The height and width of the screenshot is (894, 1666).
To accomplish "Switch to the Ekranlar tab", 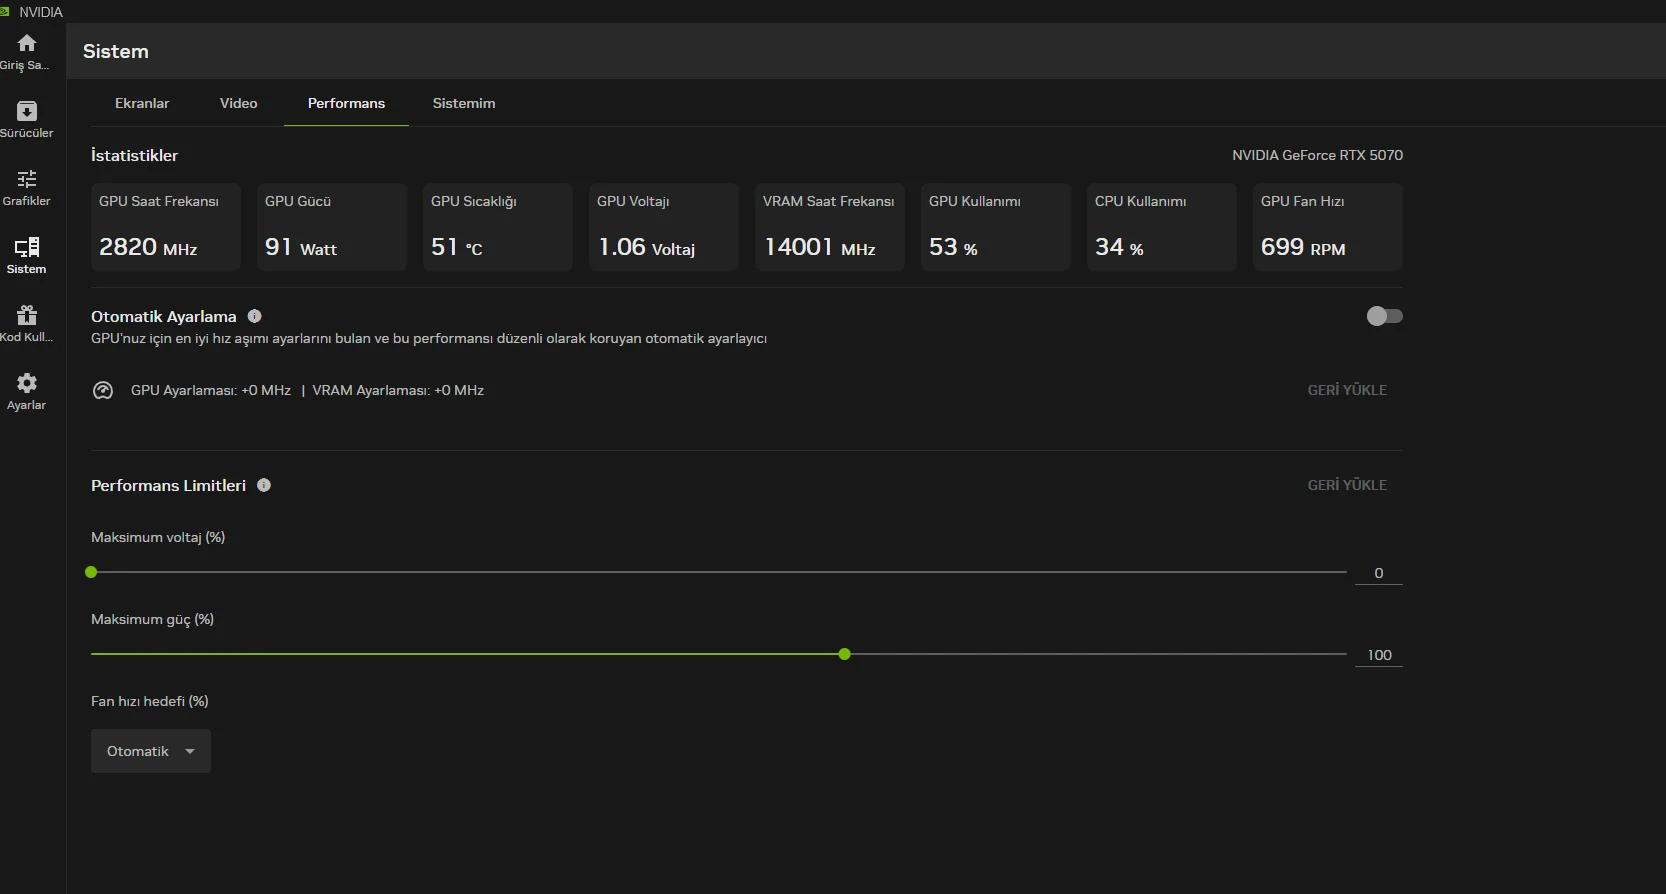I will 142,103.
